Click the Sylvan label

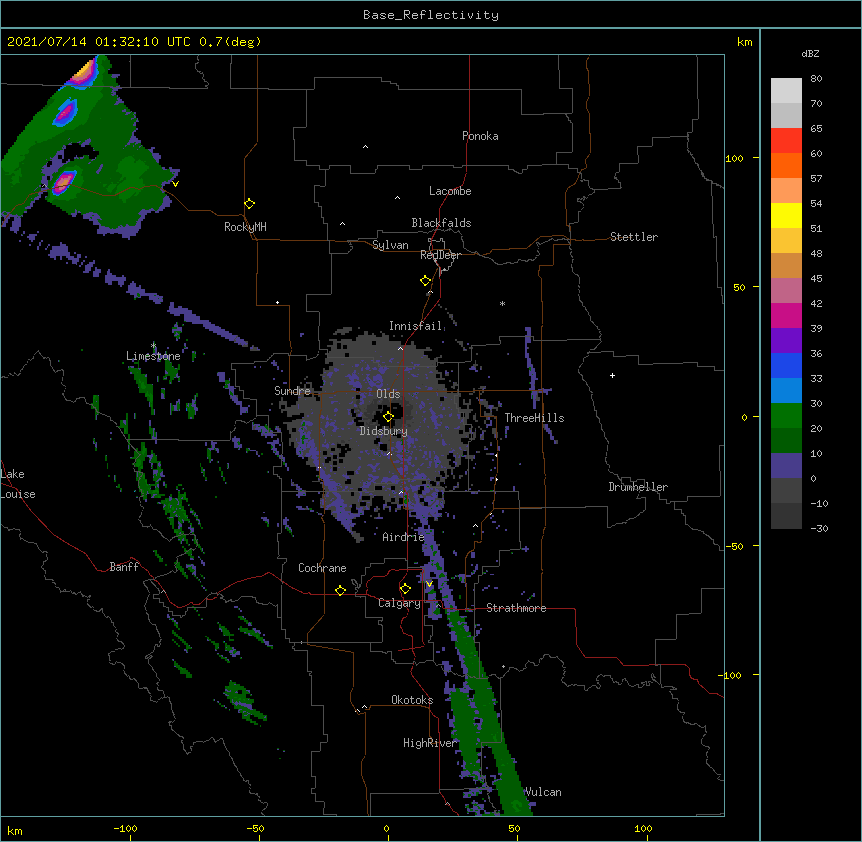pyautogui.click(x=390, y=245)
